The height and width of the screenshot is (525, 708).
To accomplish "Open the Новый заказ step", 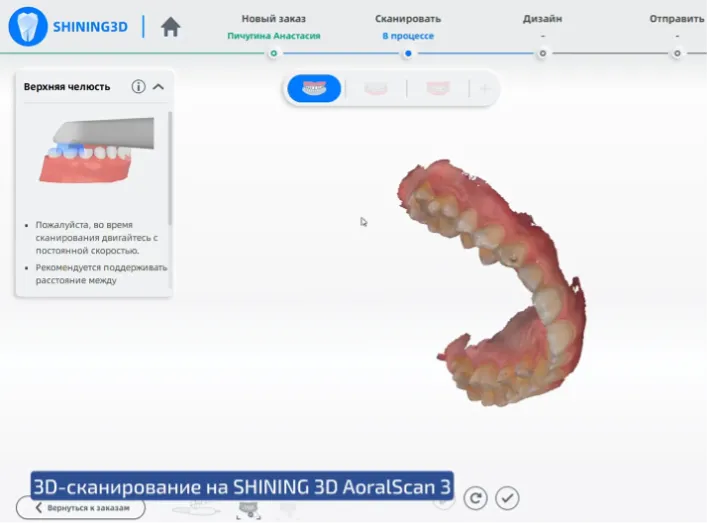I will point(273,19).
